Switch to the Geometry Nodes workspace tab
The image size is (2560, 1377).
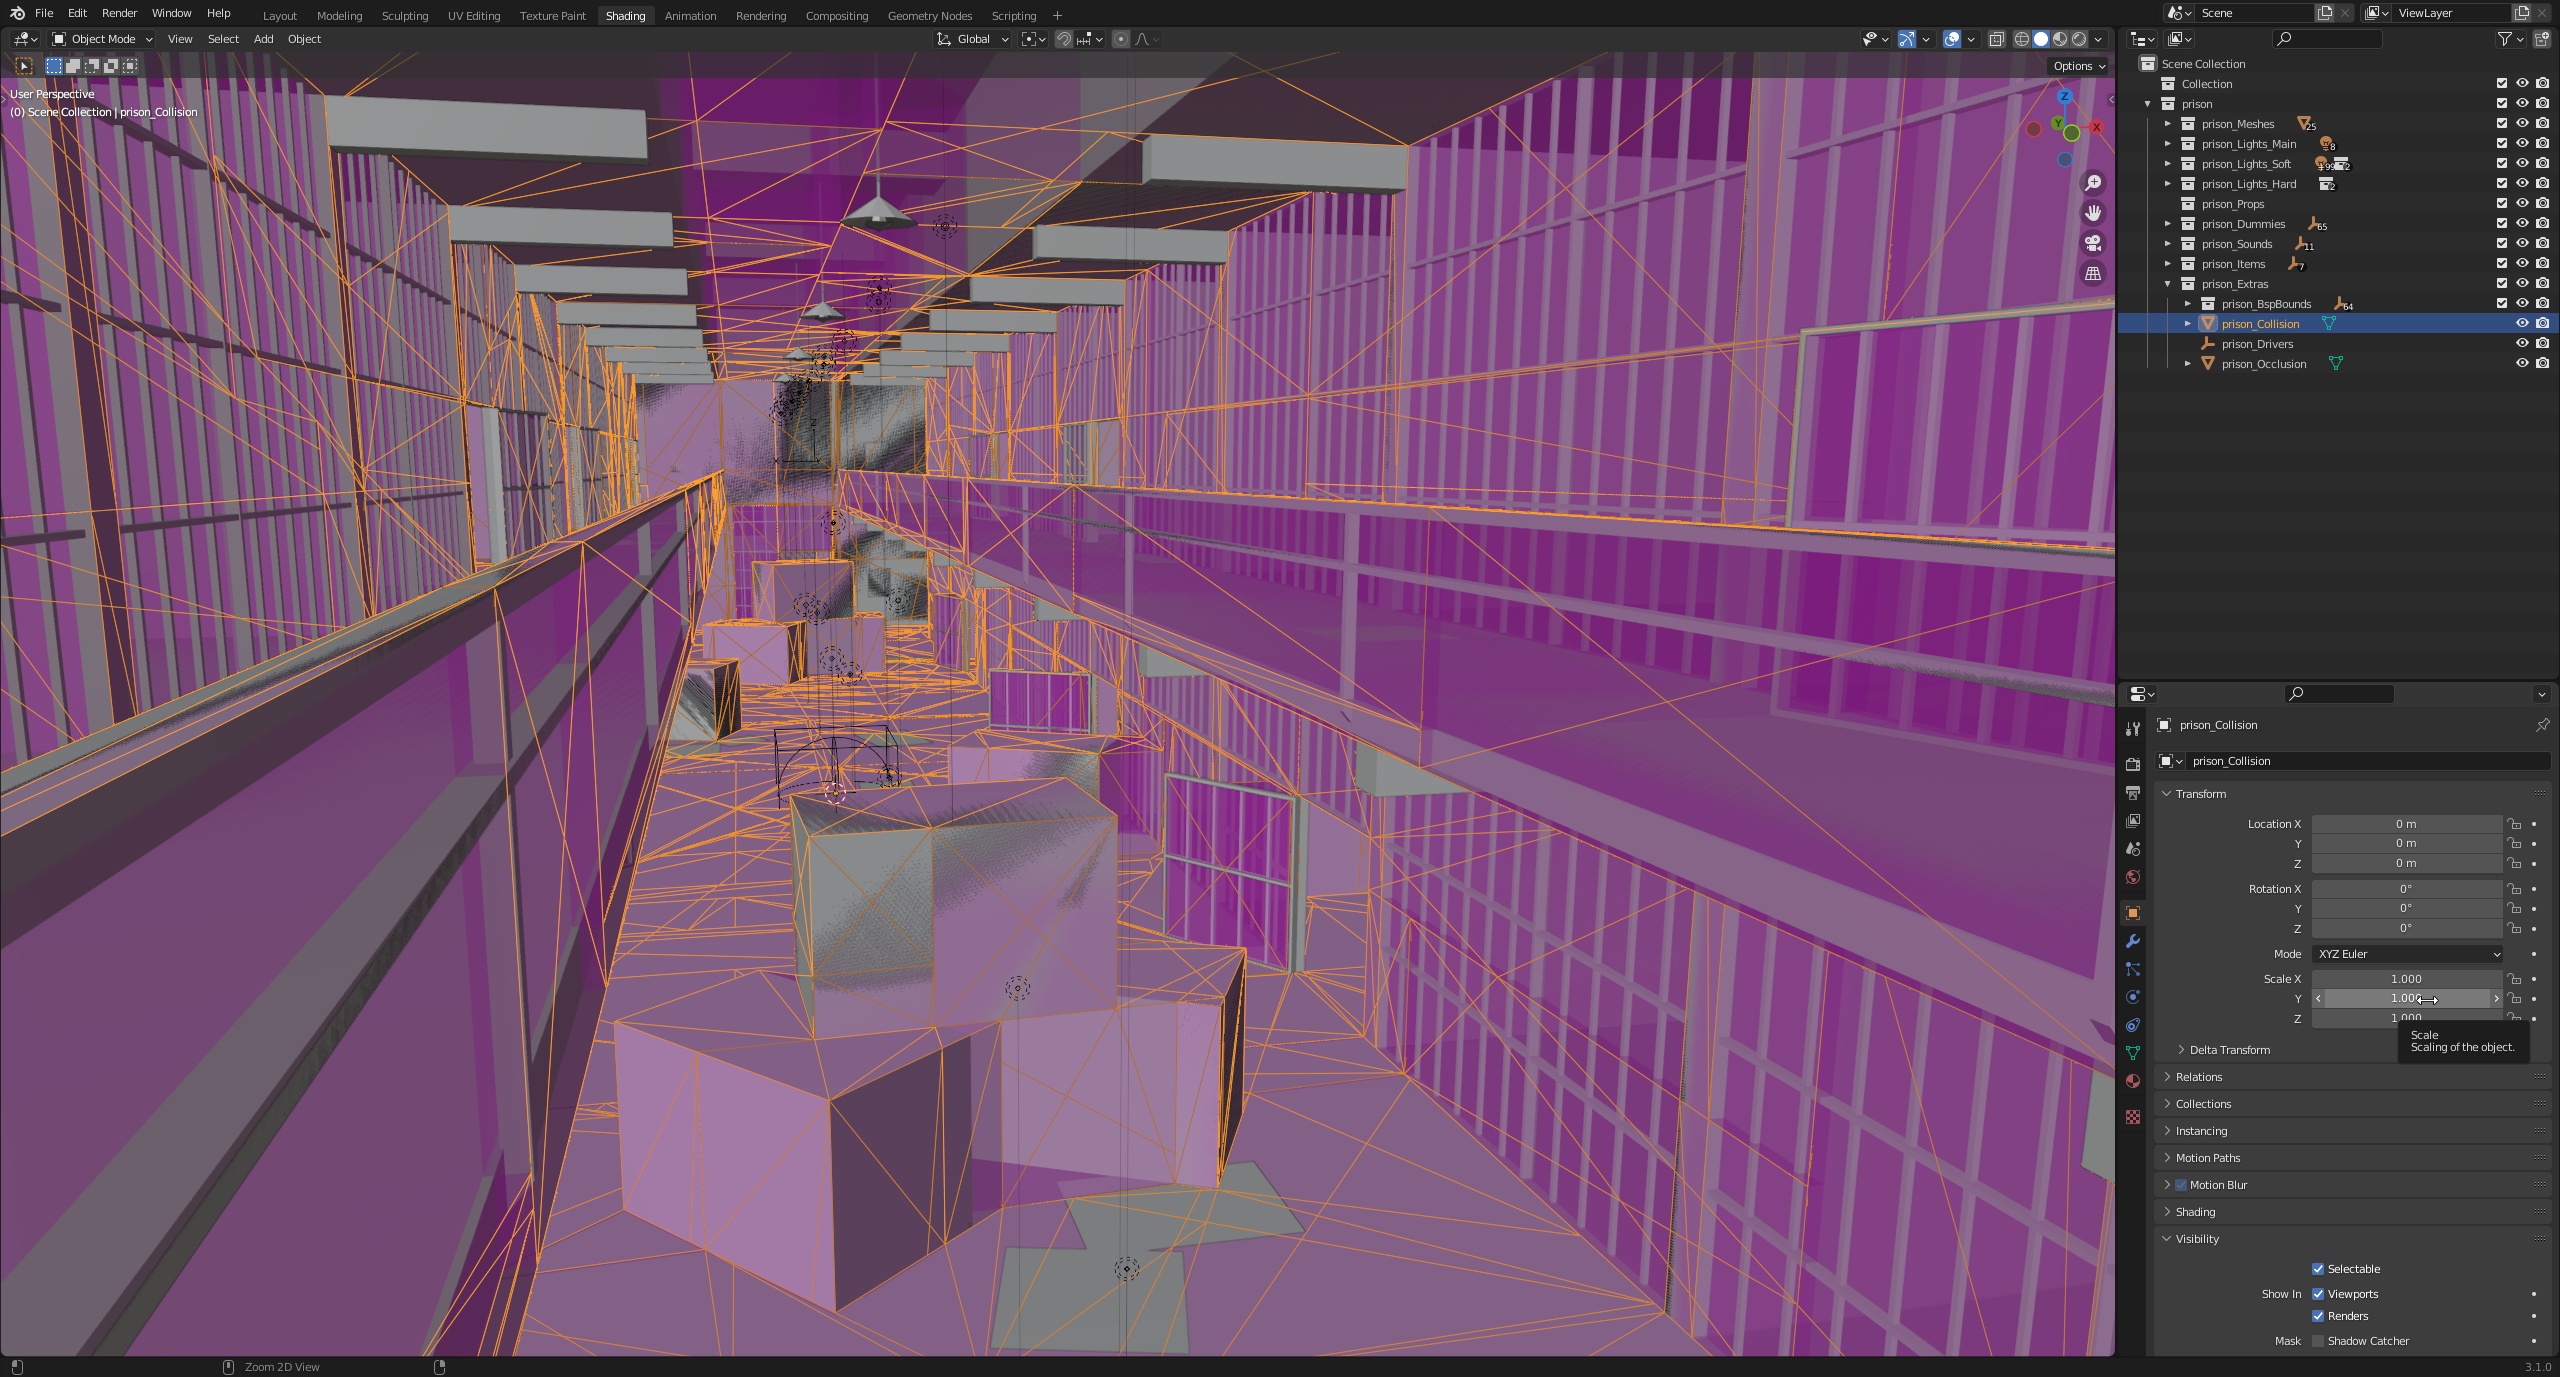click(x=929, y=16)
